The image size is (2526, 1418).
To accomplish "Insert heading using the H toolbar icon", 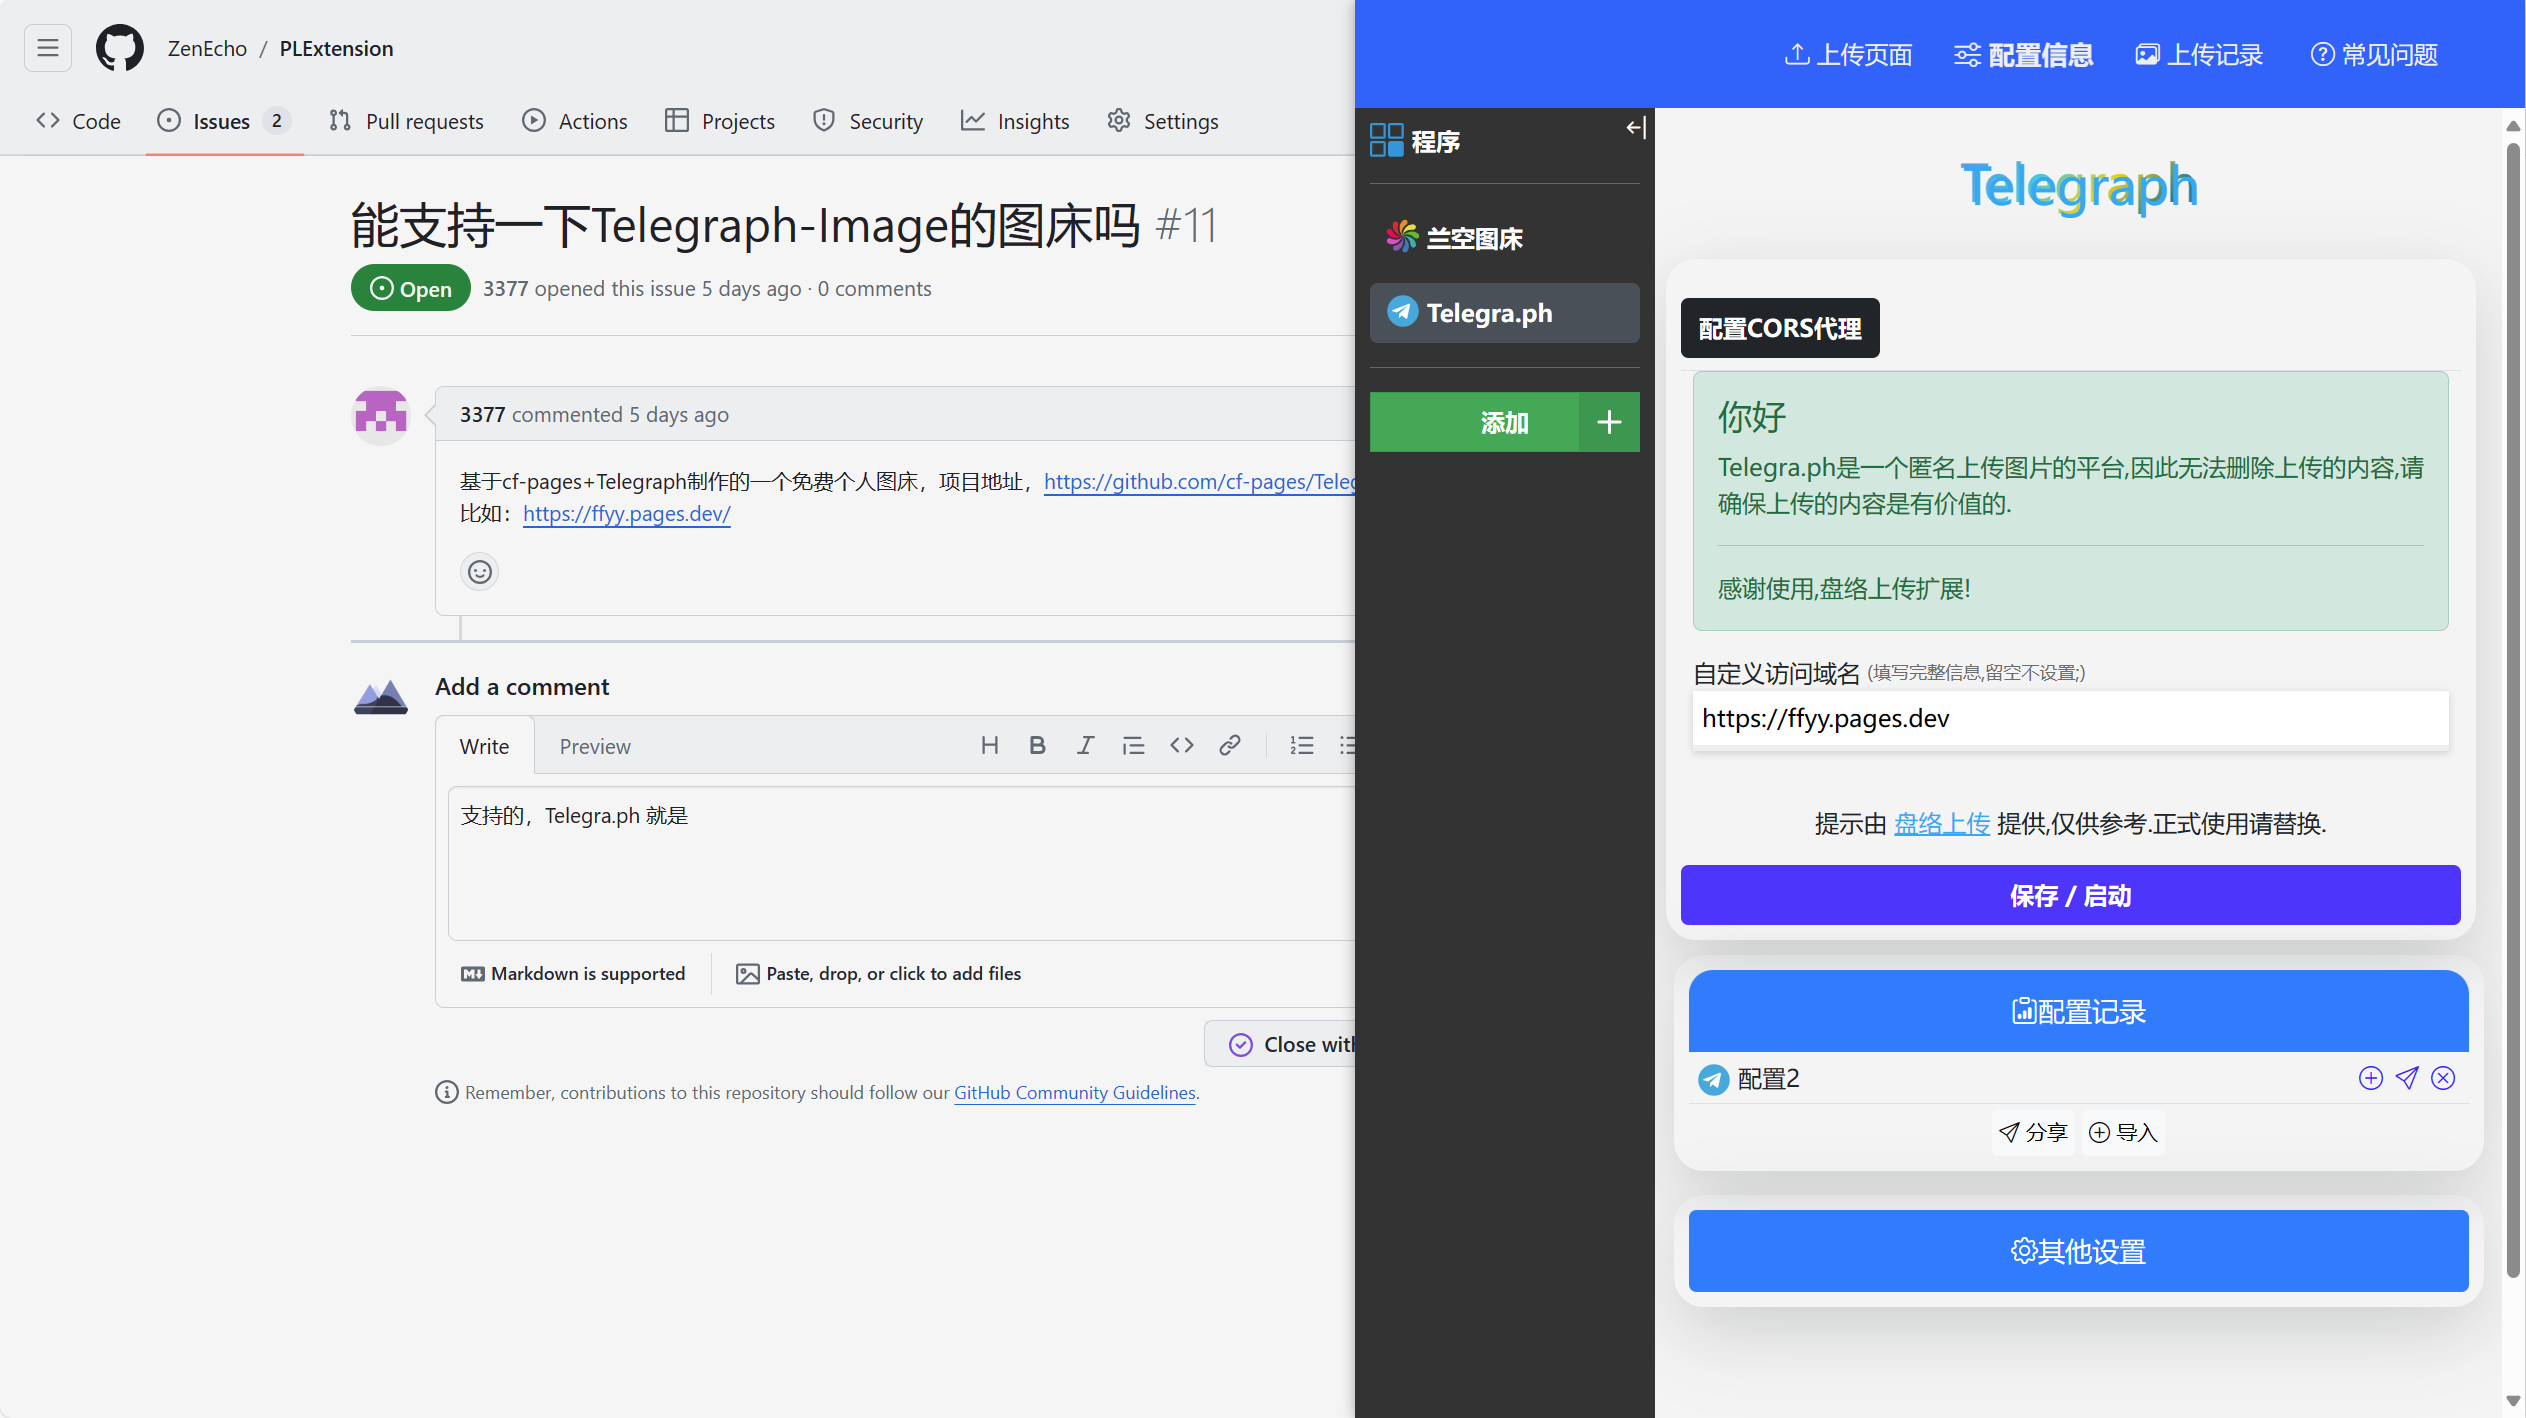I will (990, 745).
